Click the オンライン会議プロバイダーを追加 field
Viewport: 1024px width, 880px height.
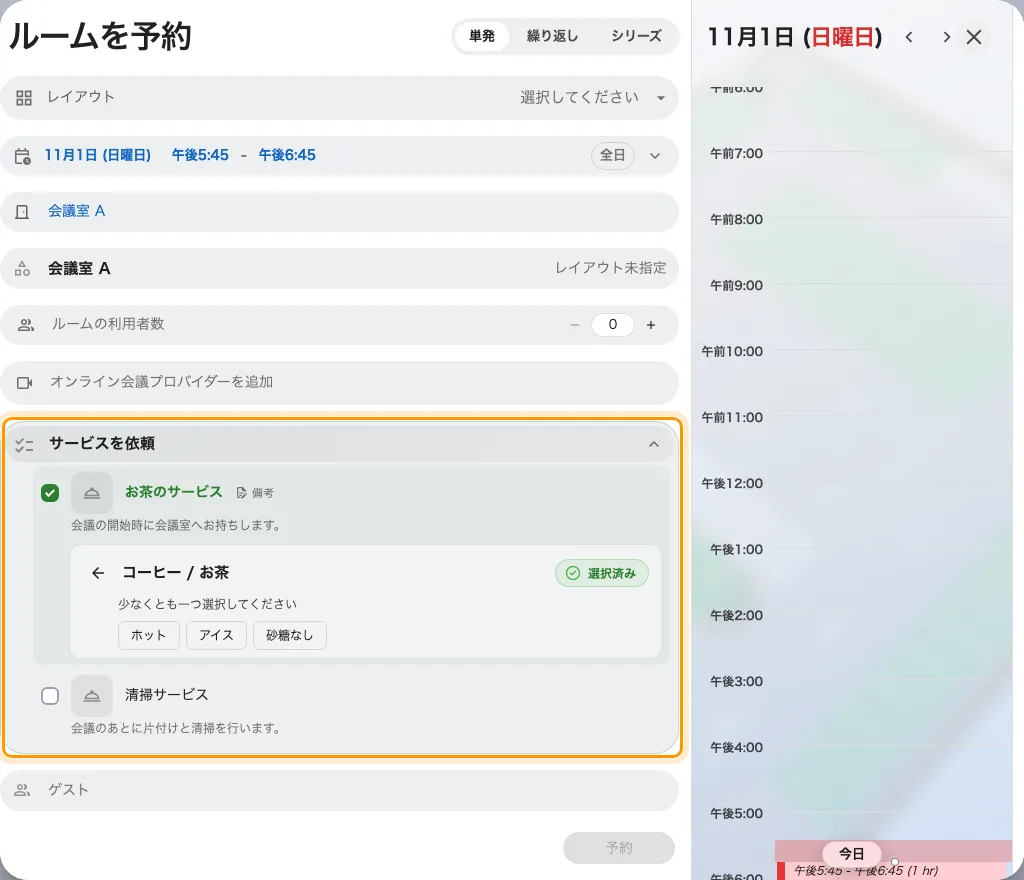[x=340, y=383]
